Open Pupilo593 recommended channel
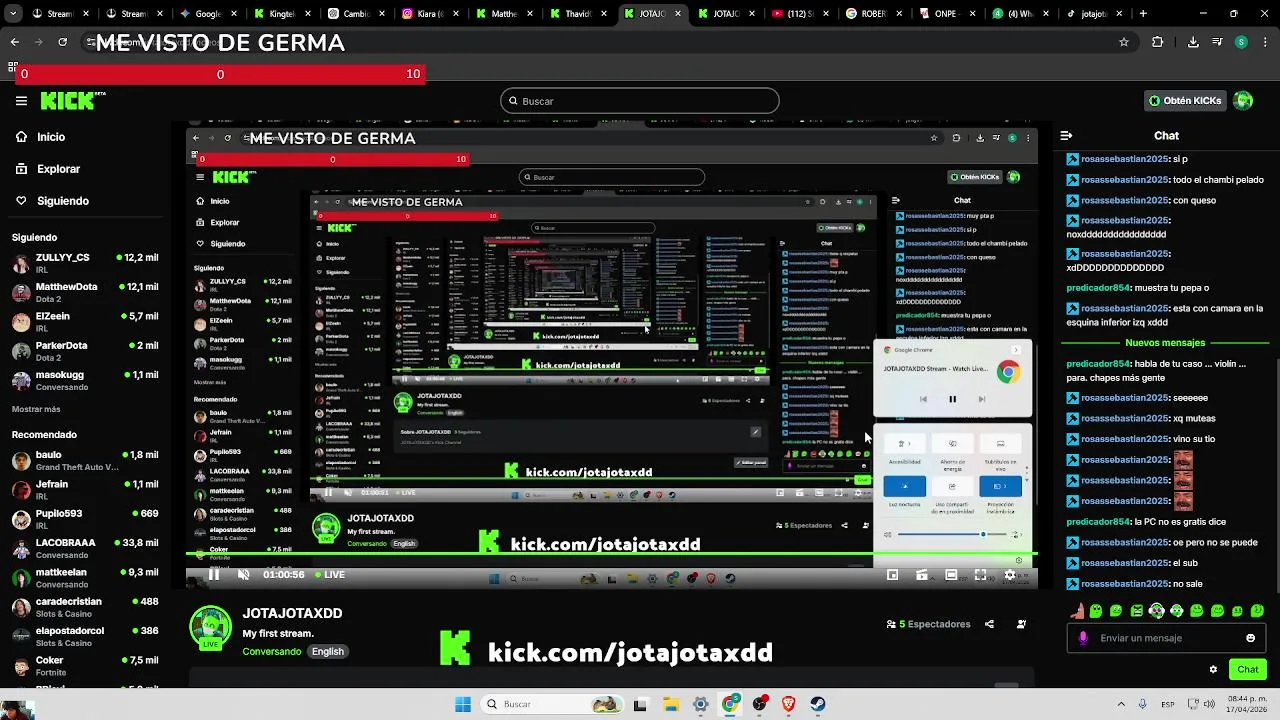Image resolution: width=1280 pixels, height=720 pixels. pos(85,519)
